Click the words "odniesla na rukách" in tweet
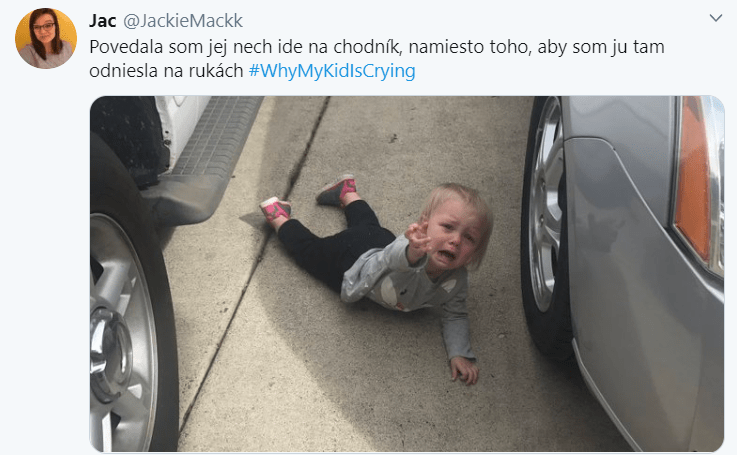This screenshot has height=455, width=737. tap(166, 71)
